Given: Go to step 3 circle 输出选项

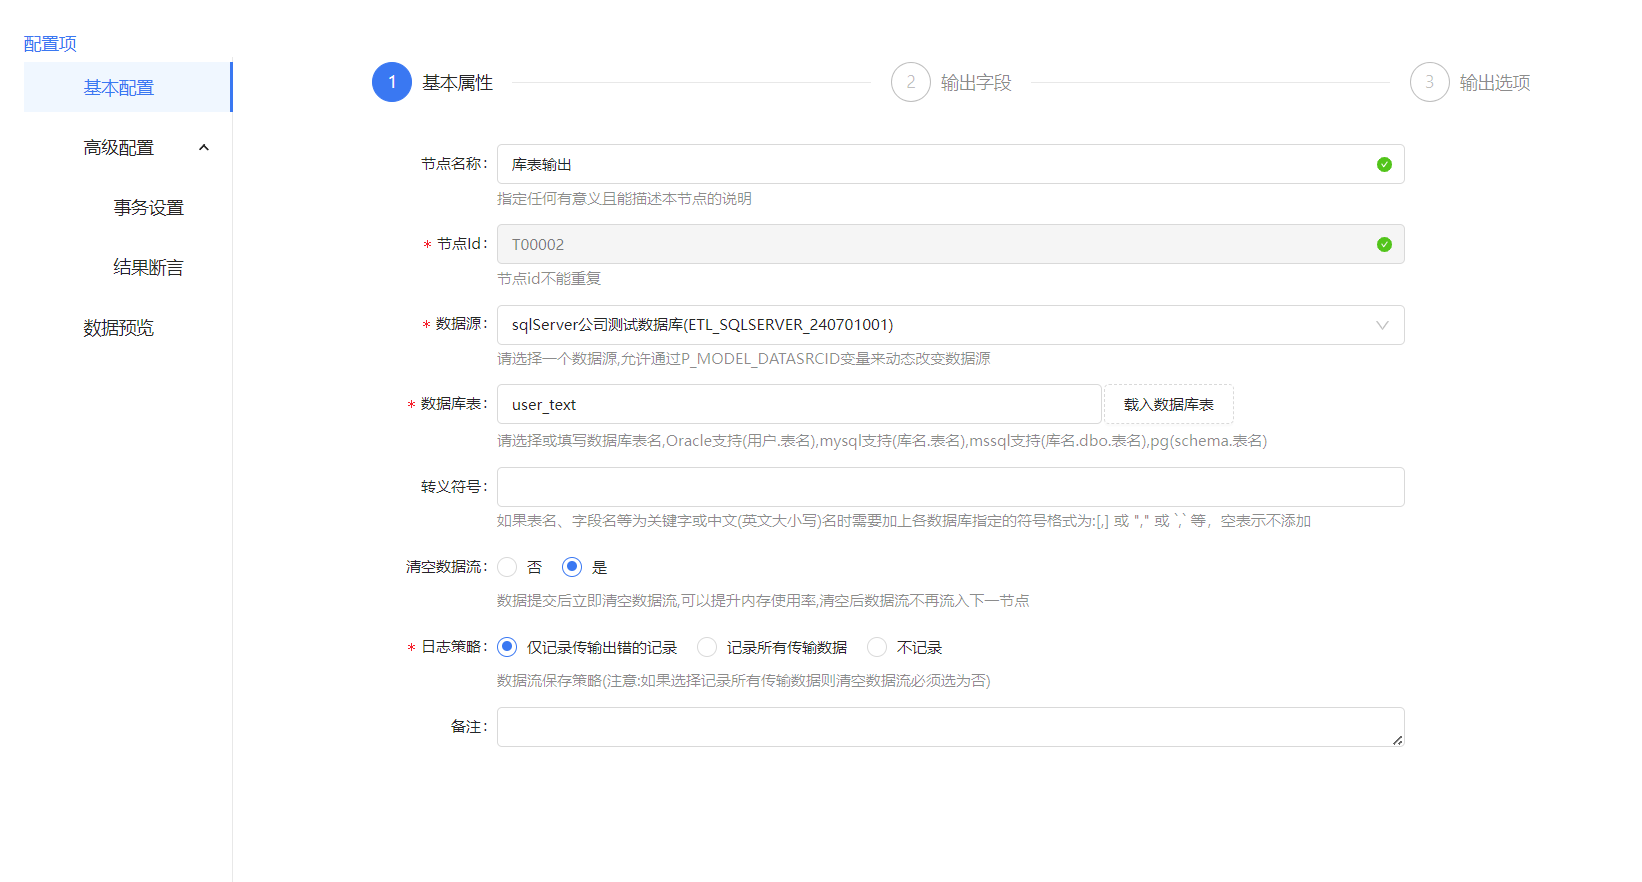Looking at the screenshot, I should [x=1430, y=82].
